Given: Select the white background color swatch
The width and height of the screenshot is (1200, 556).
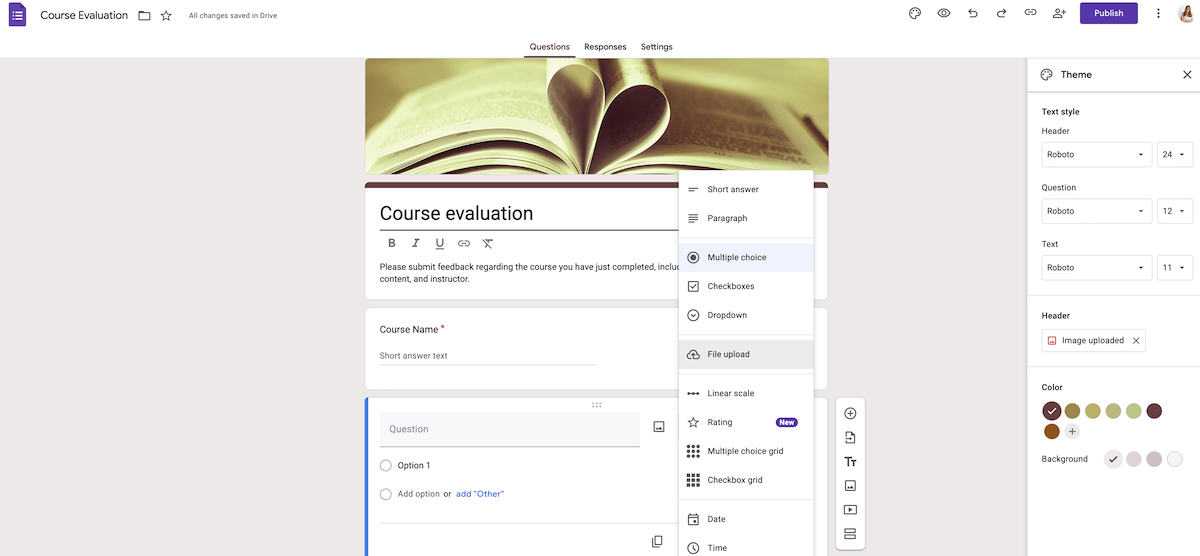Looking at the screenshot, I should 1175,459.
